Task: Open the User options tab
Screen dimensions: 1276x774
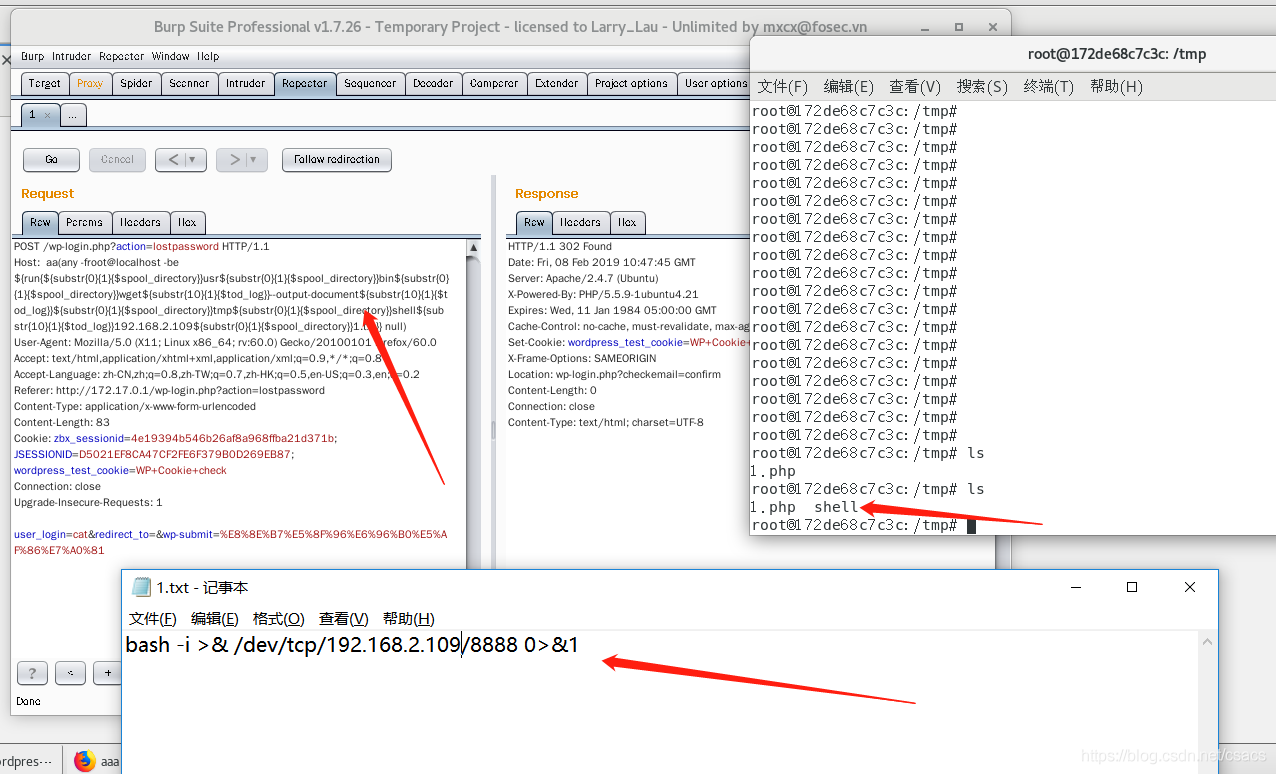Action: click(x=714, y=84)
